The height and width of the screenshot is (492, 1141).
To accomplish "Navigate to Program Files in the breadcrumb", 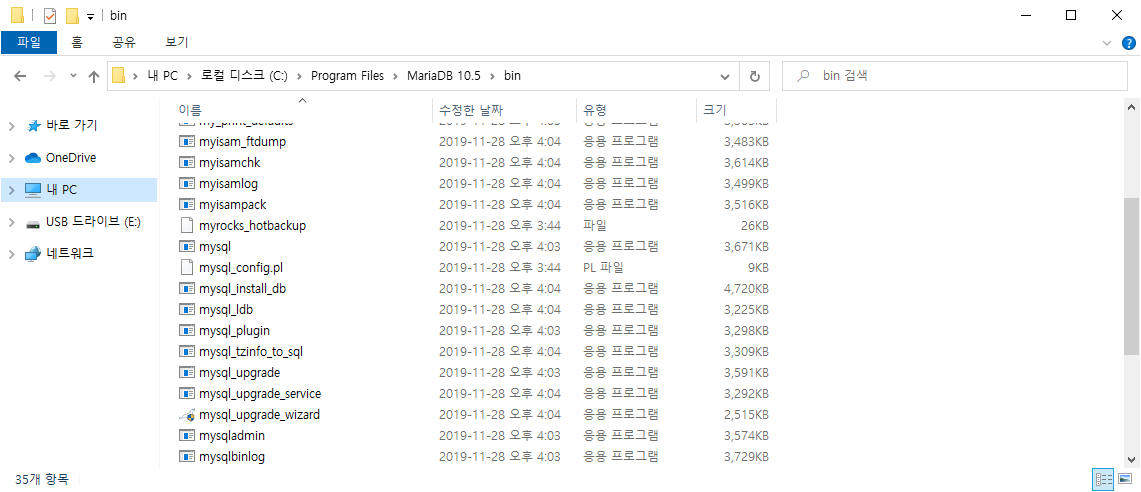I will (x=347, y=76).
